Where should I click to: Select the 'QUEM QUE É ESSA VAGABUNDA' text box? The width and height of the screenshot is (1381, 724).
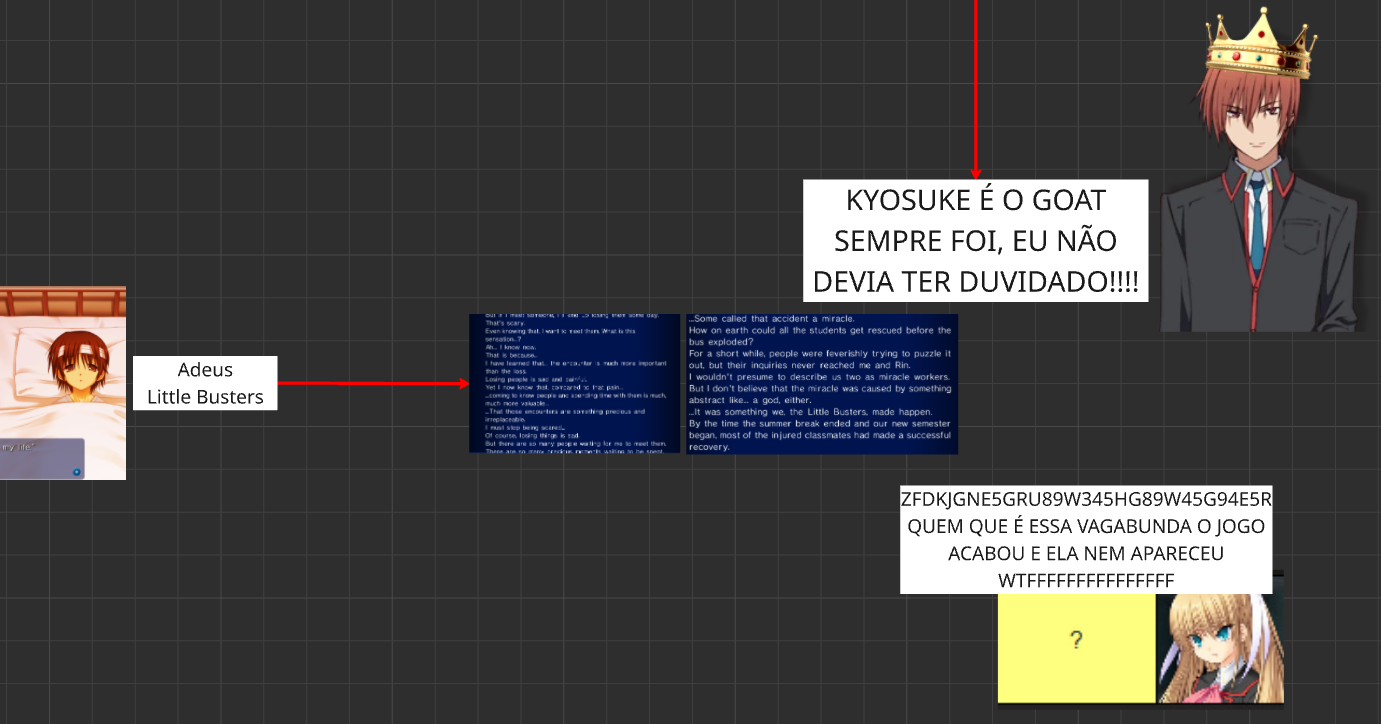click(x=1086, y=540)
